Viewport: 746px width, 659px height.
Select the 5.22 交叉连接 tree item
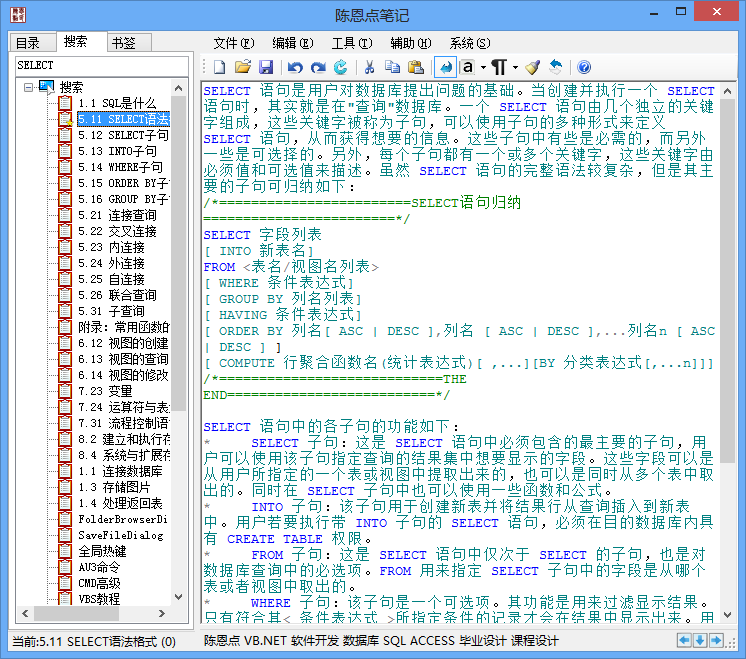[117, 231]
